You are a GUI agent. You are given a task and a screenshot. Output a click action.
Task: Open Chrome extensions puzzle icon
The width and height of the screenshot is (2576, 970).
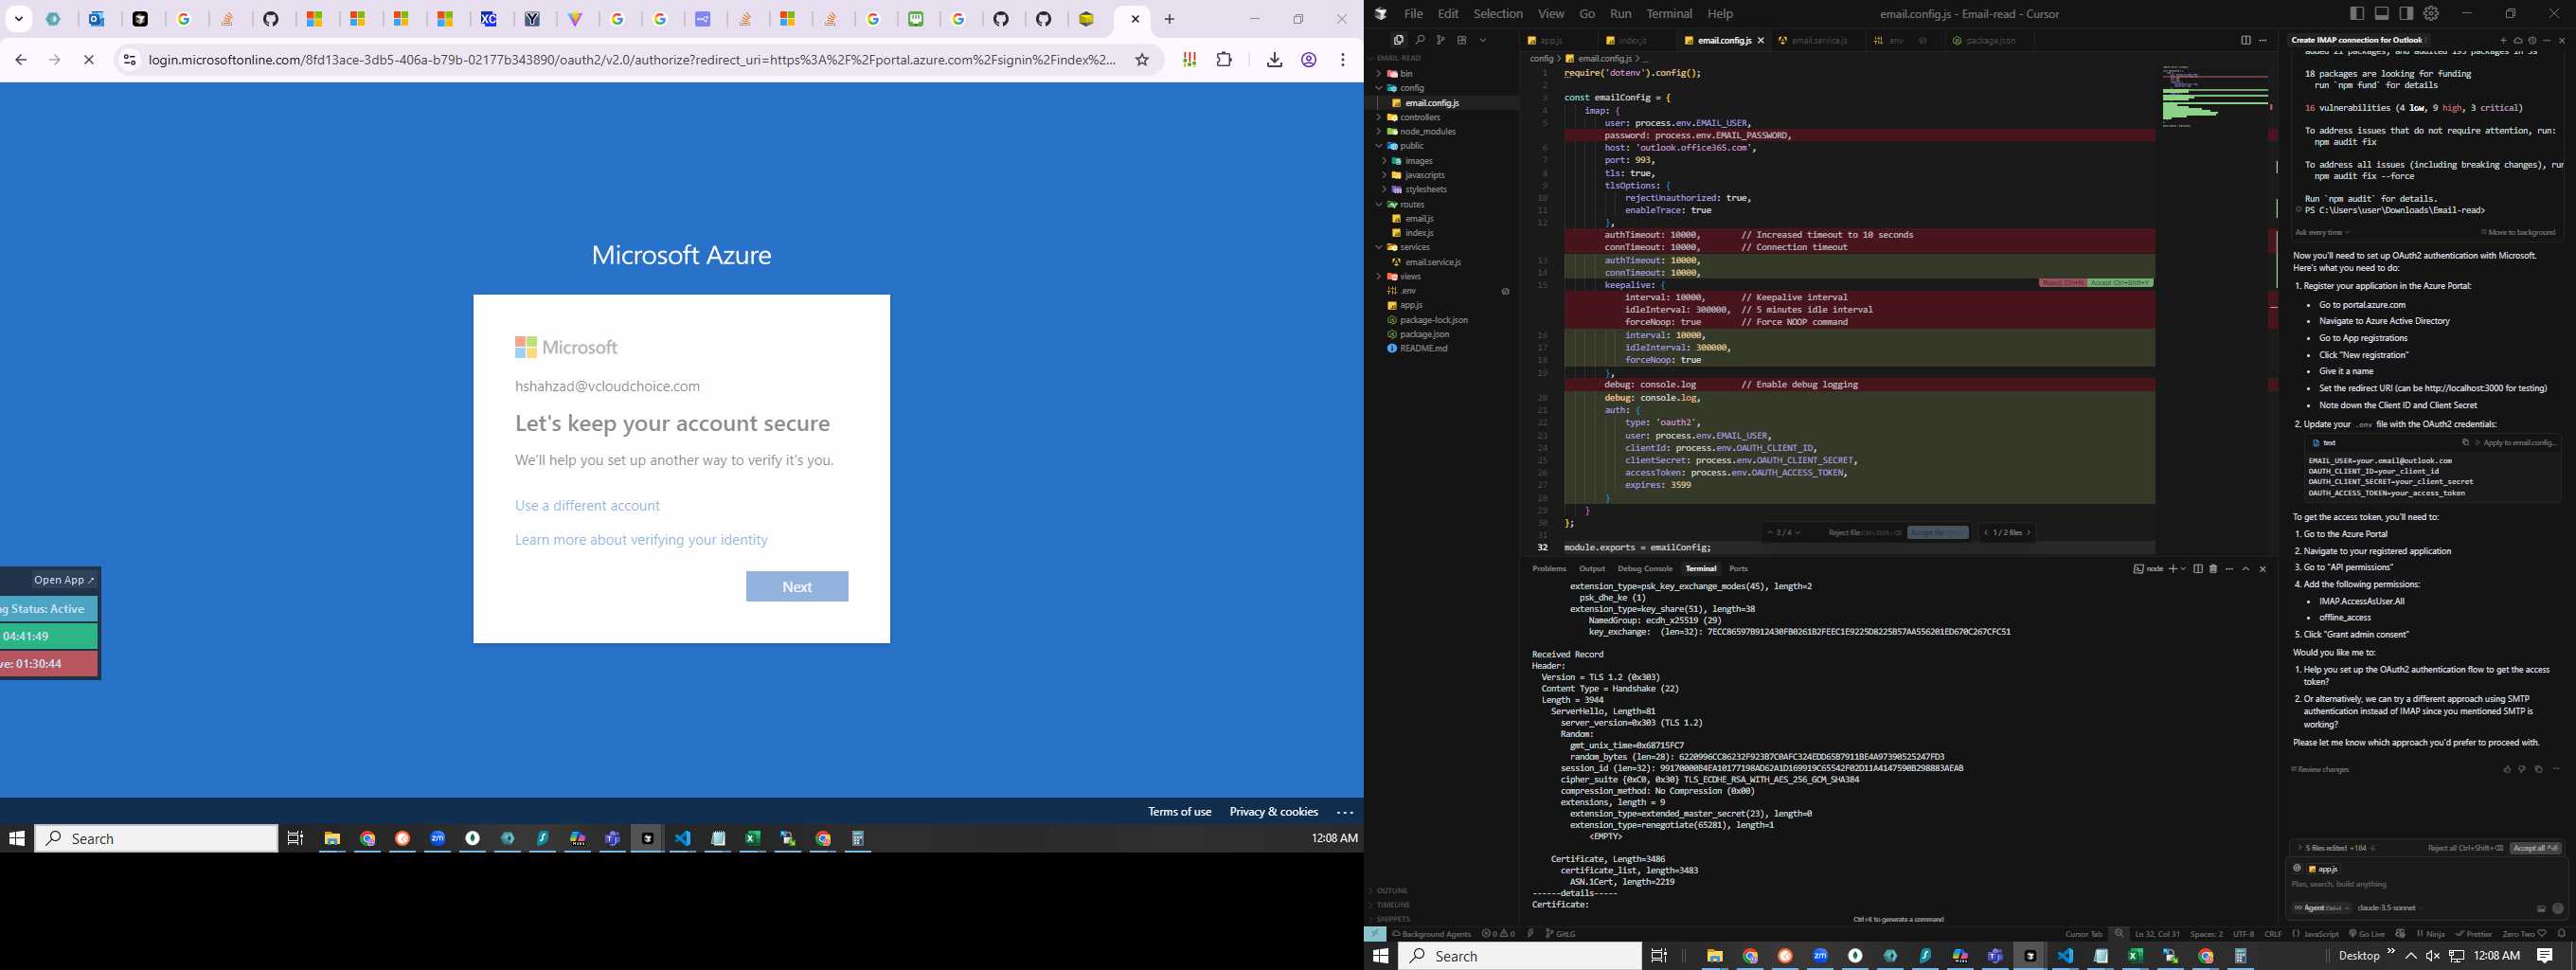[1224, 60]
